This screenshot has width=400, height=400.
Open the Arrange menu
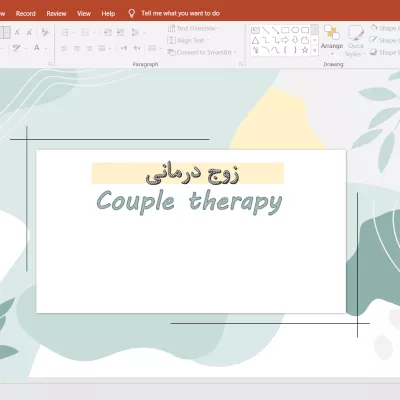click(x=332, y=41)
